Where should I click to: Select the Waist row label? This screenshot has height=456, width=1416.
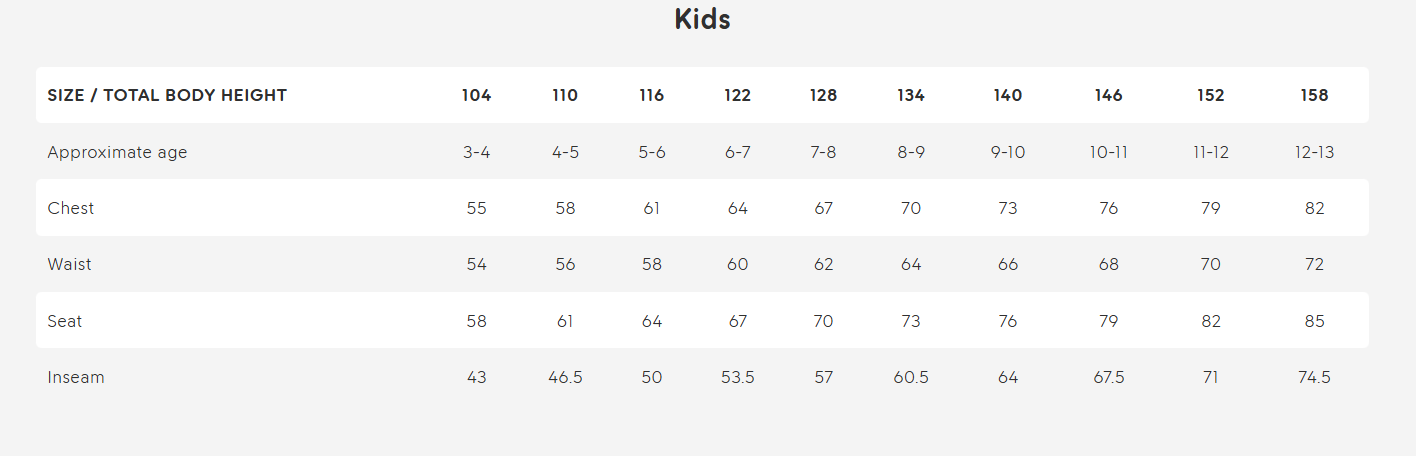69,264
